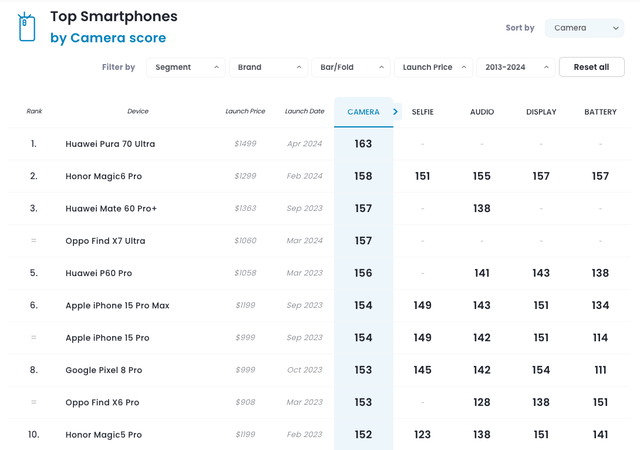Screen dimensions: 640x450
Task: Select the CAMERA column tab
Action: pos(363,112)
